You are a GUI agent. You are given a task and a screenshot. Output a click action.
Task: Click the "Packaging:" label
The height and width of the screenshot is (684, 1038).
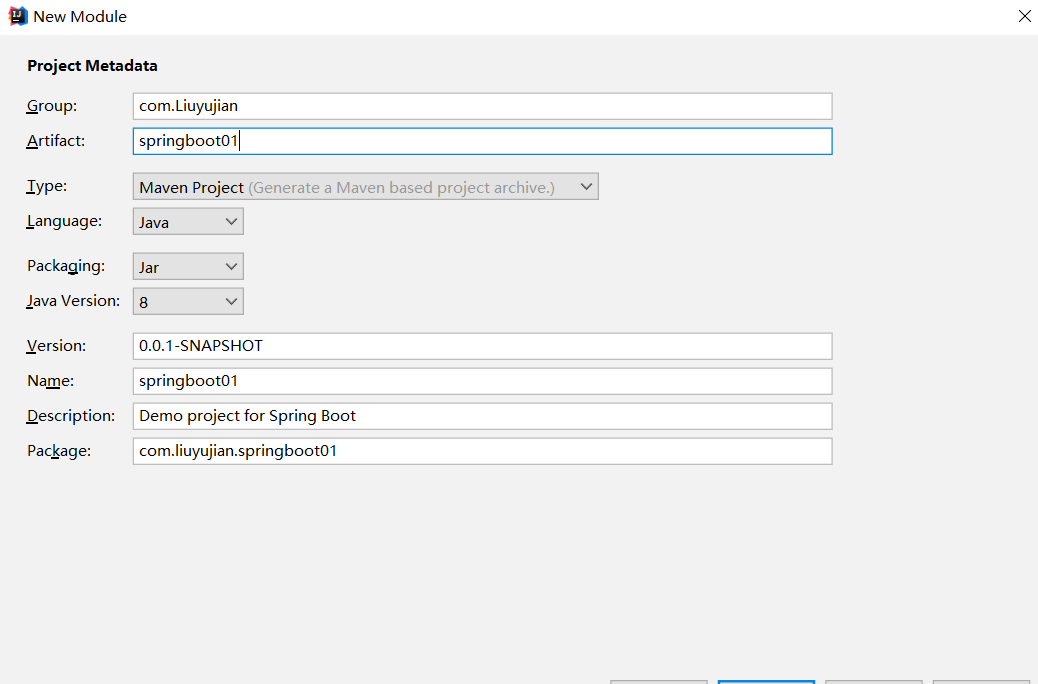tap(66, 266)
